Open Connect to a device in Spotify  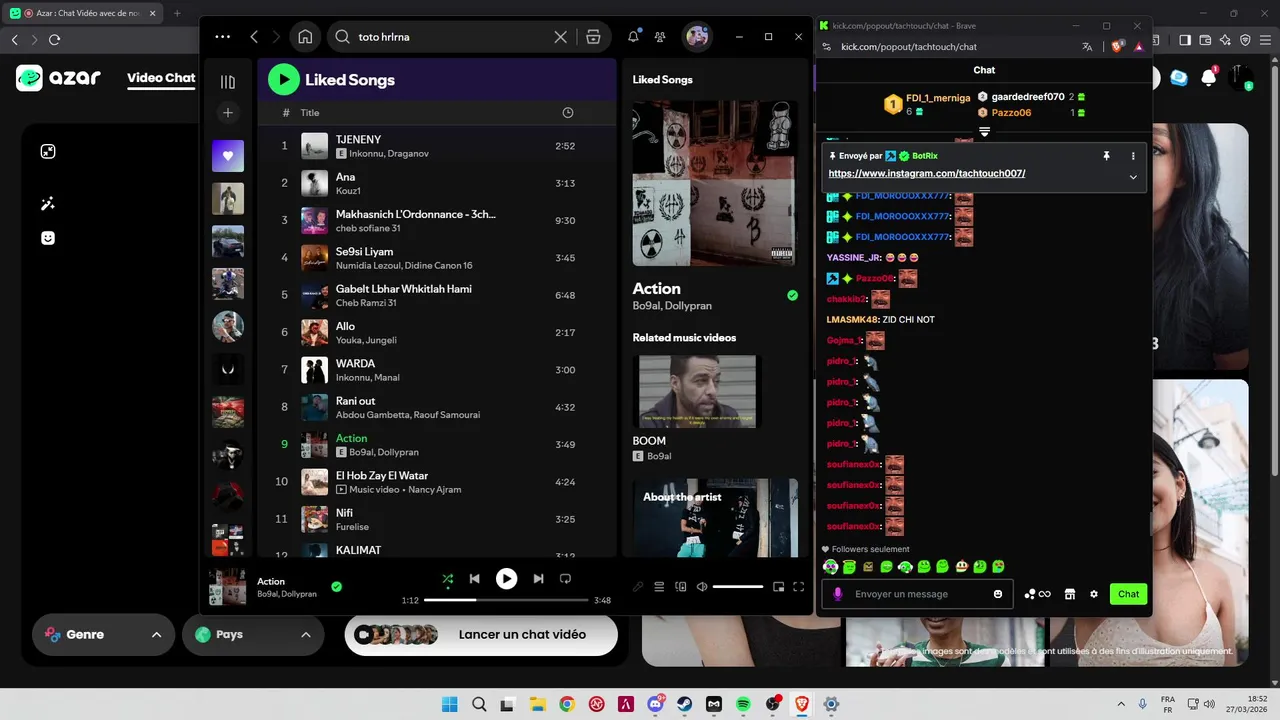pyautogui.click(x=681, y=587)
